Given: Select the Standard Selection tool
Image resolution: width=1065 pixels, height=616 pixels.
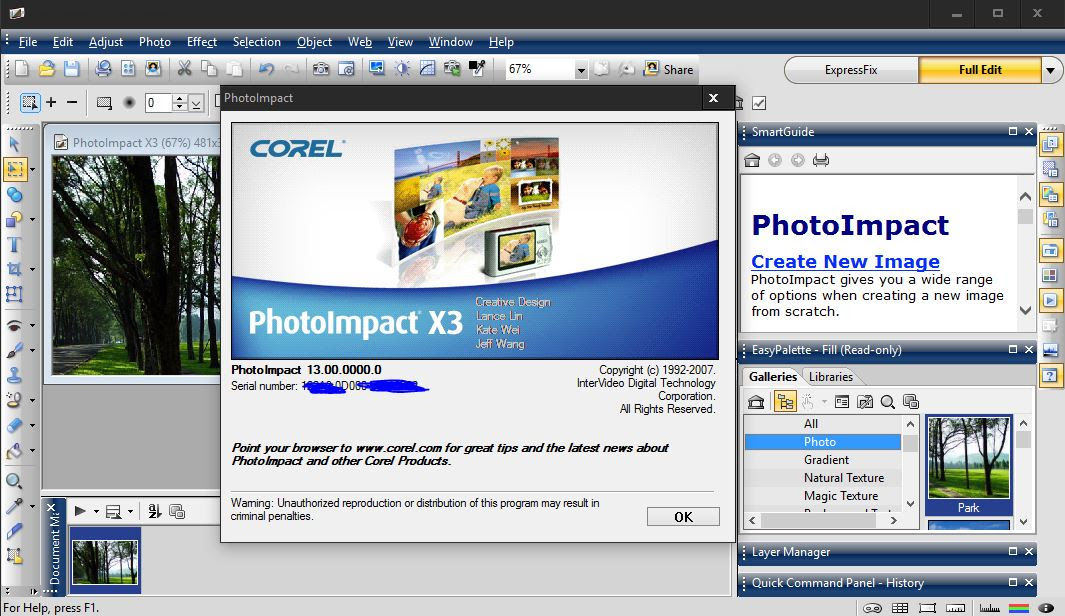Looking at the screenshot, I should 14,169.
